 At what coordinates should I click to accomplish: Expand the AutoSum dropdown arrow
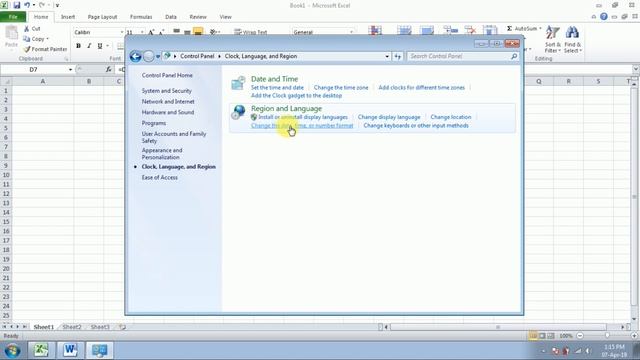tap(540, 29)
